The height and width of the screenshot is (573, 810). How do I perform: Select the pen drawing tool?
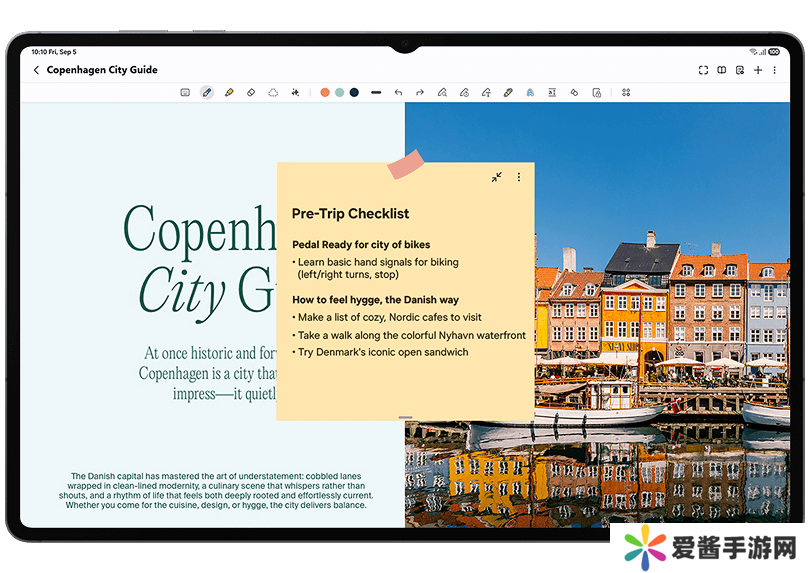(x=207, y=92)
